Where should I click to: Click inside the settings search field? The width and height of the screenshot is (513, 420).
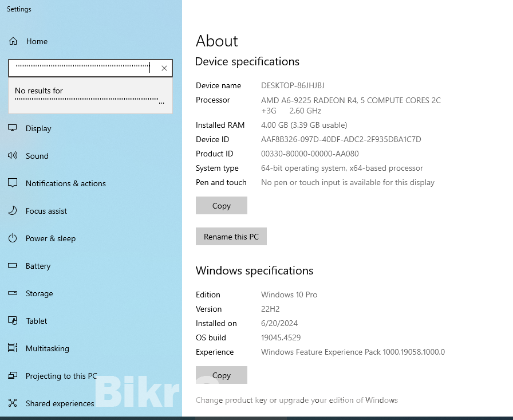pyautogui.click(x=83, y=68)
